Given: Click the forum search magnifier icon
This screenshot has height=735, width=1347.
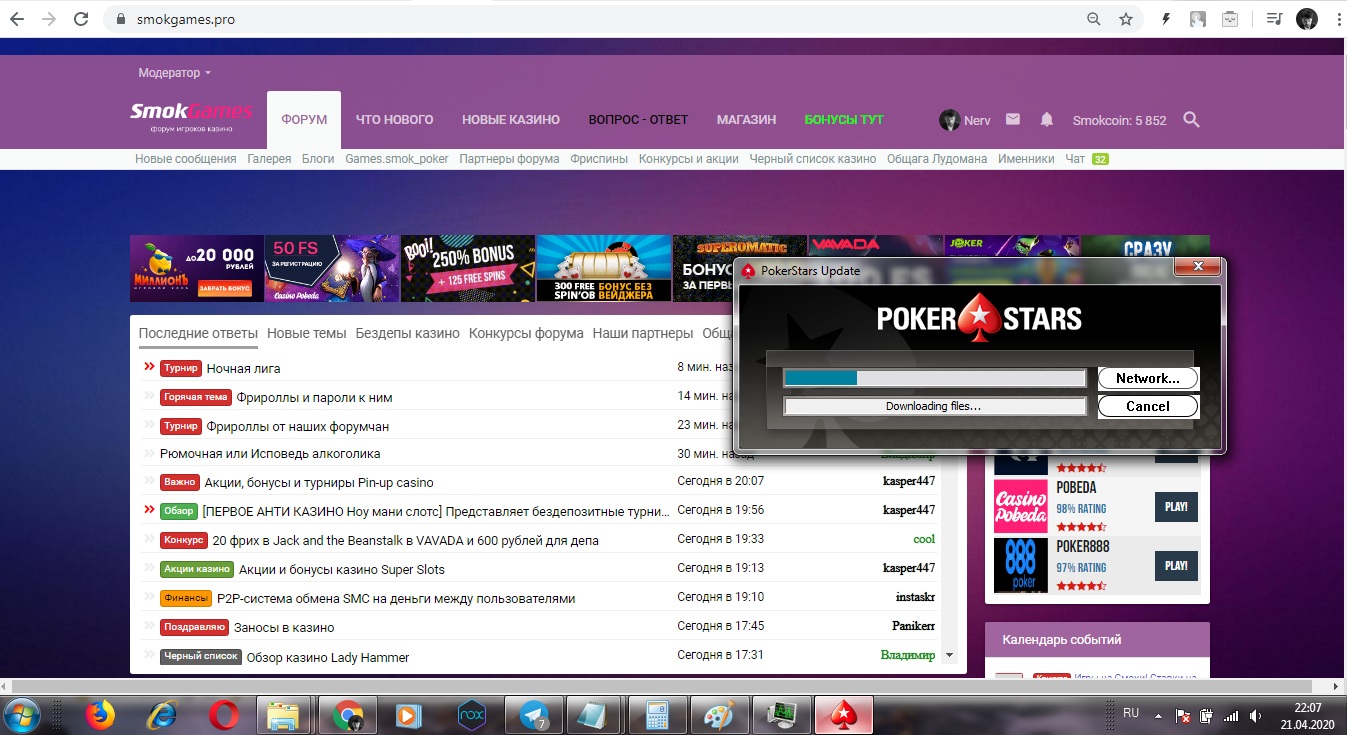Looking at the screenshot, I should (x=1191, y=119).
